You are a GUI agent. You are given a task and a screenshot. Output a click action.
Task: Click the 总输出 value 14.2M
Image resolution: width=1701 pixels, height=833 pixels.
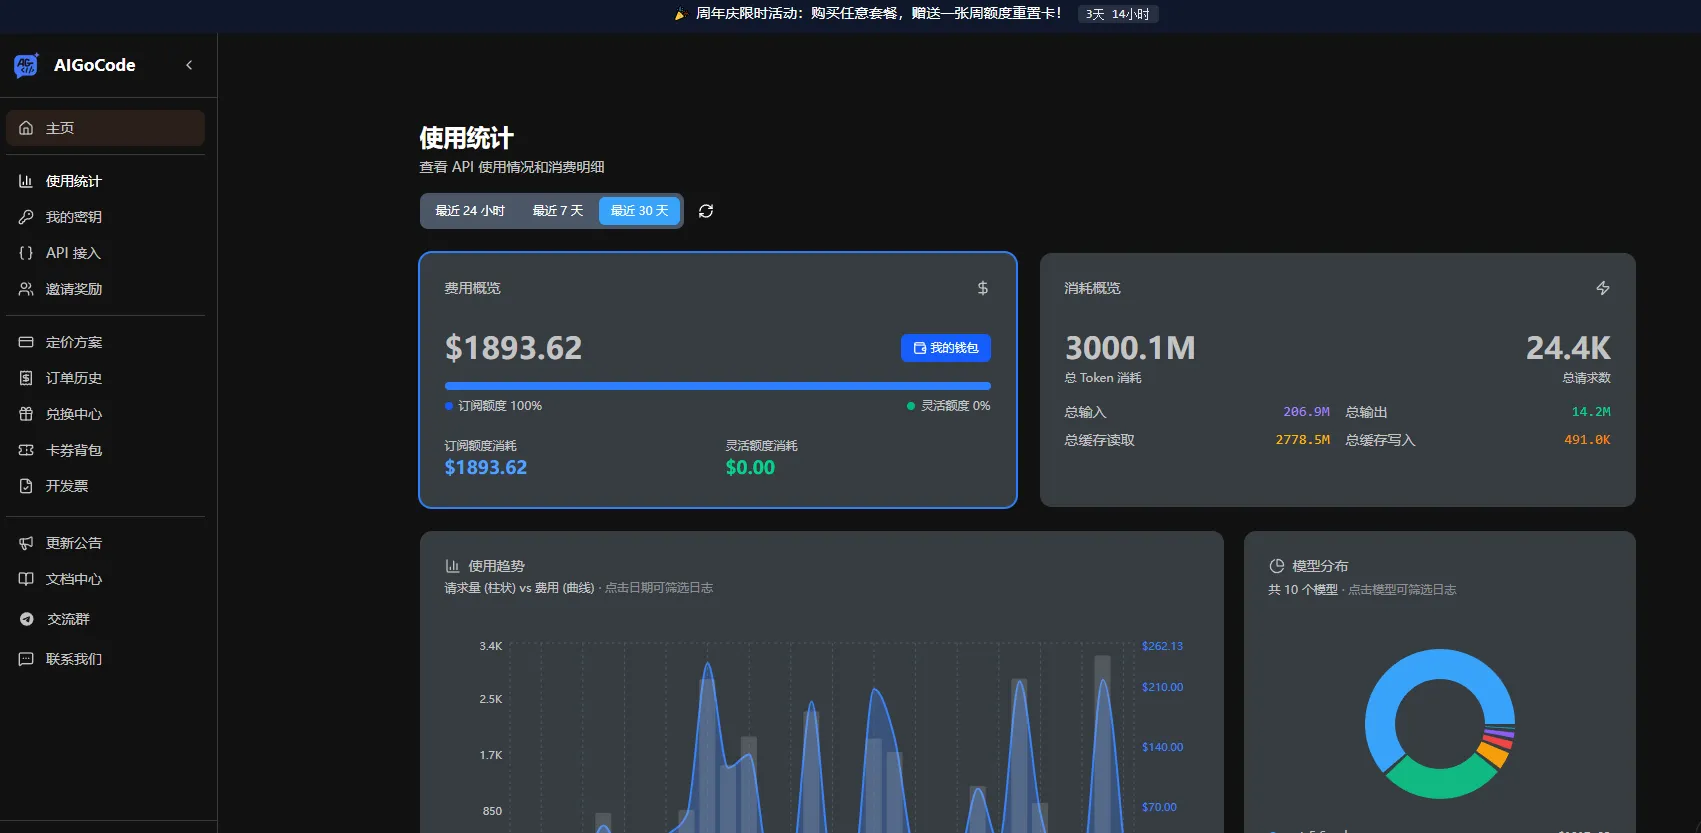click(1591, 412)
